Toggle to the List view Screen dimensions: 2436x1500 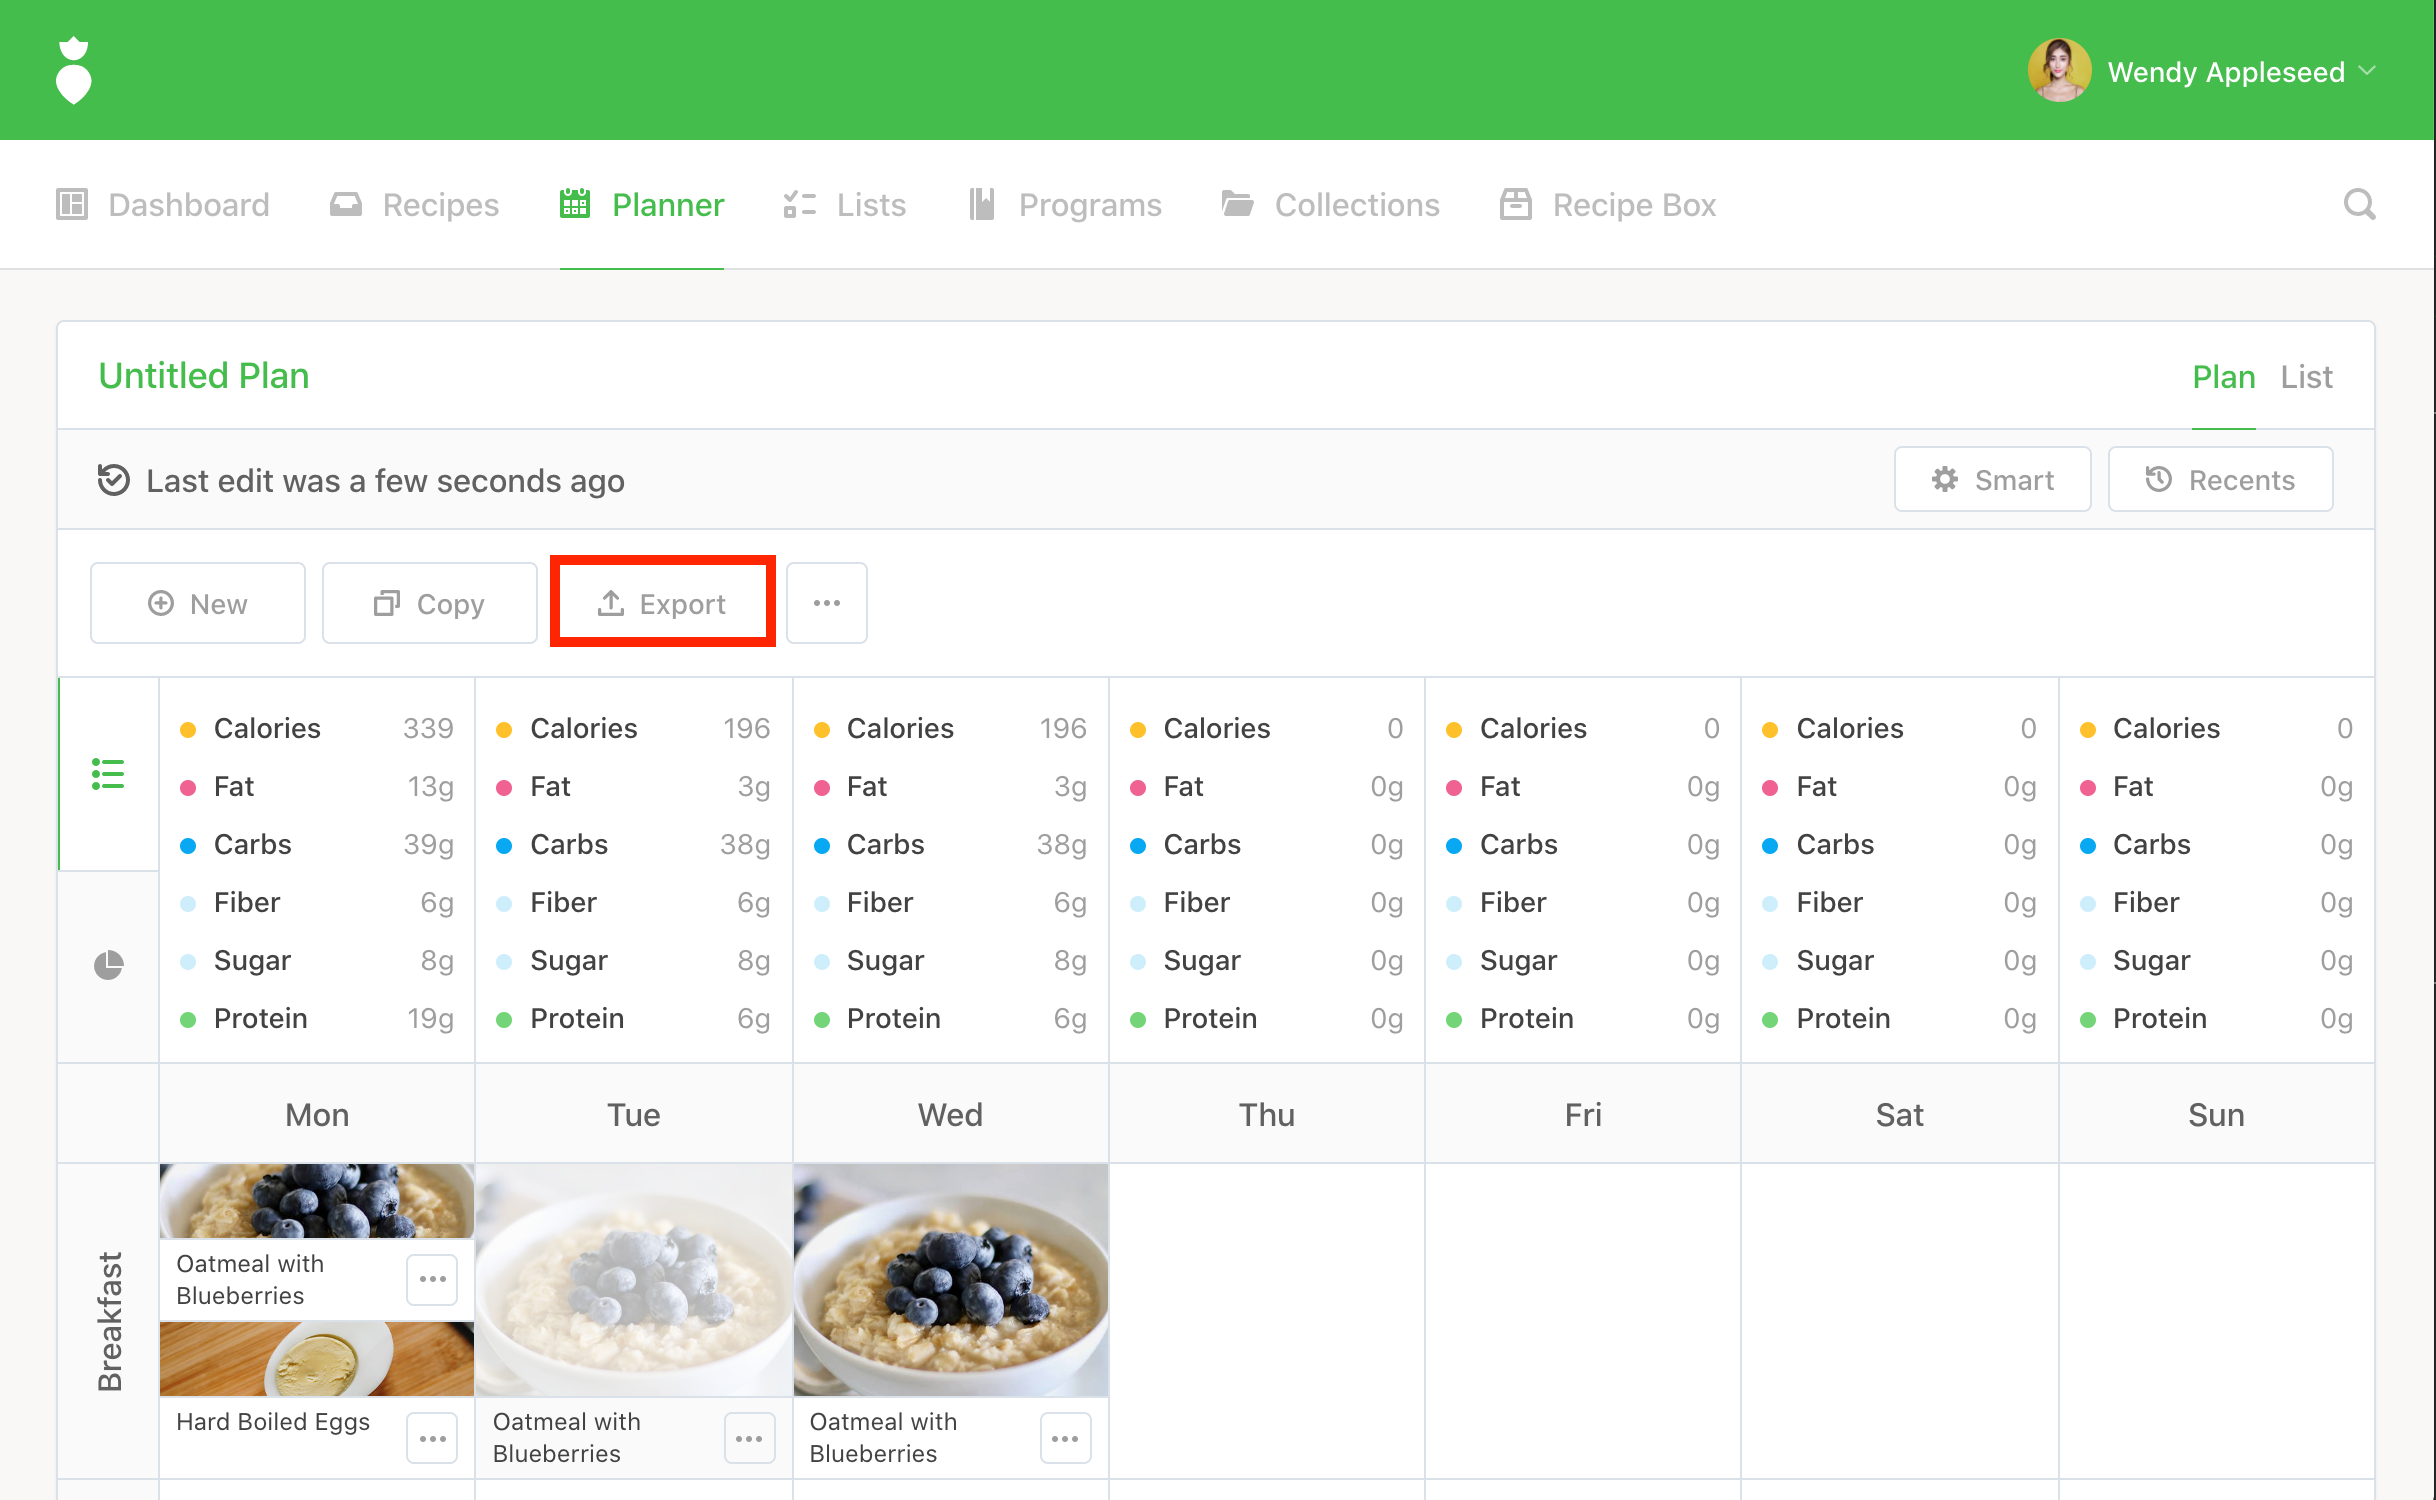point(2306,377)
